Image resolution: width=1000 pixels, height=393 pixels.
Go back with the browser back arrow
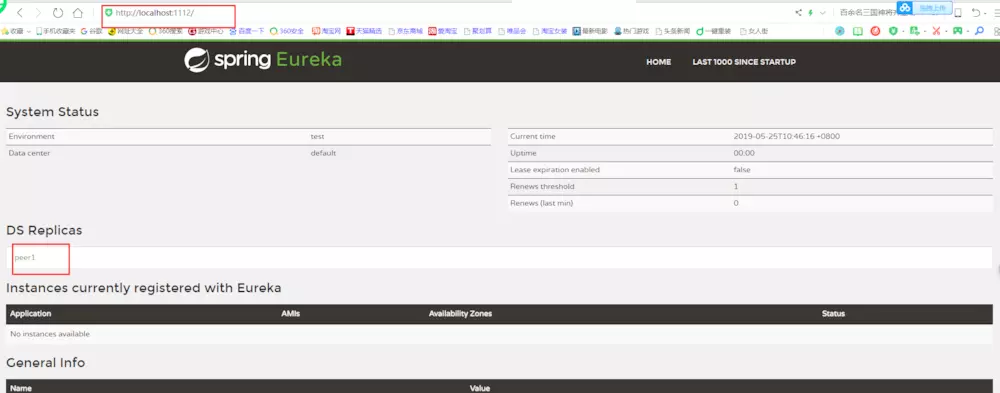[x=20, y=13]
